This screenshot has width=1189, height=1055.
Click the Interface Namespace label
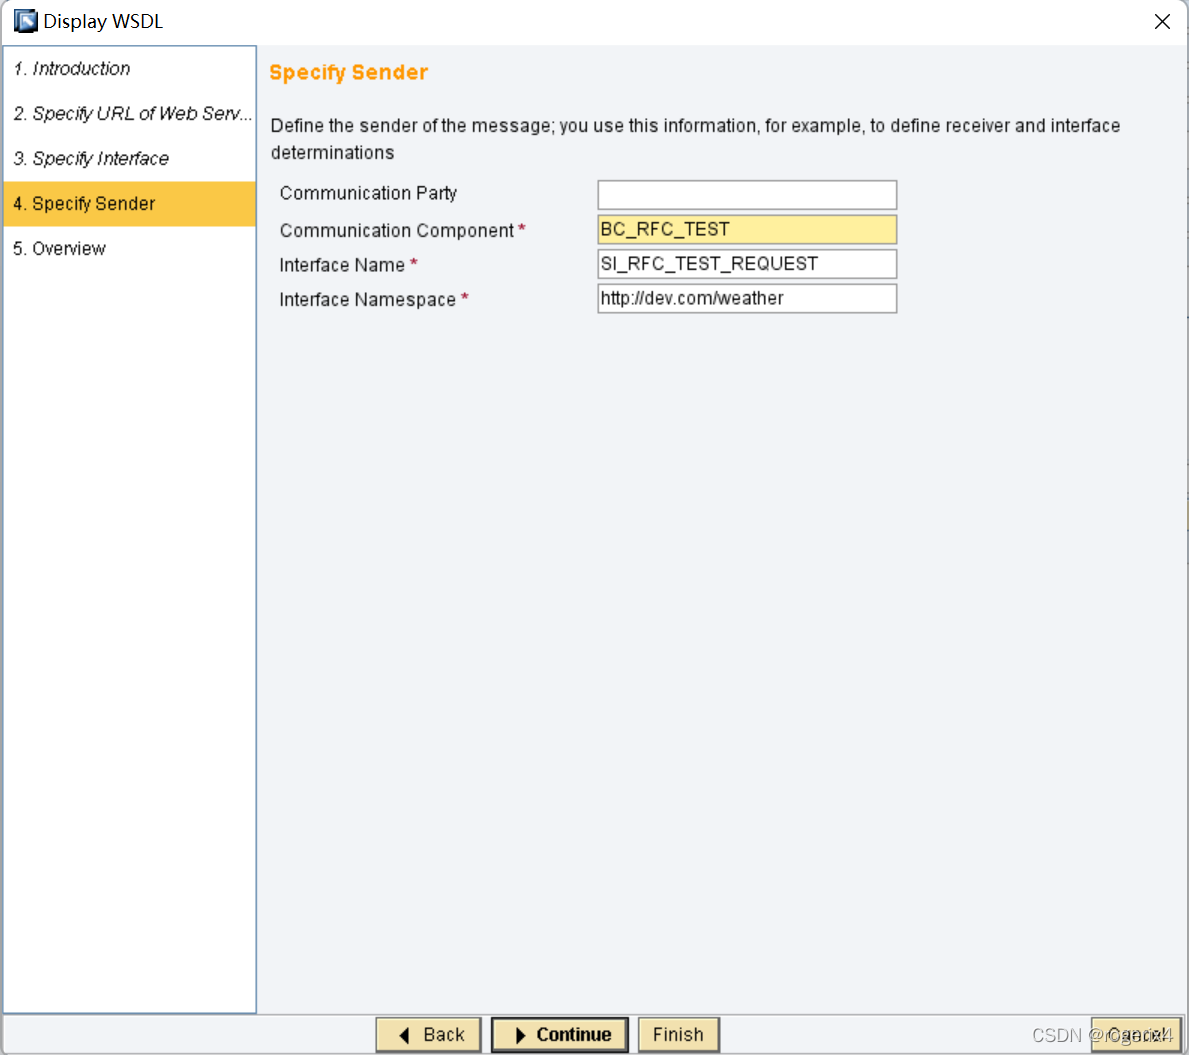pyautogui.click(x=367, y=300)
